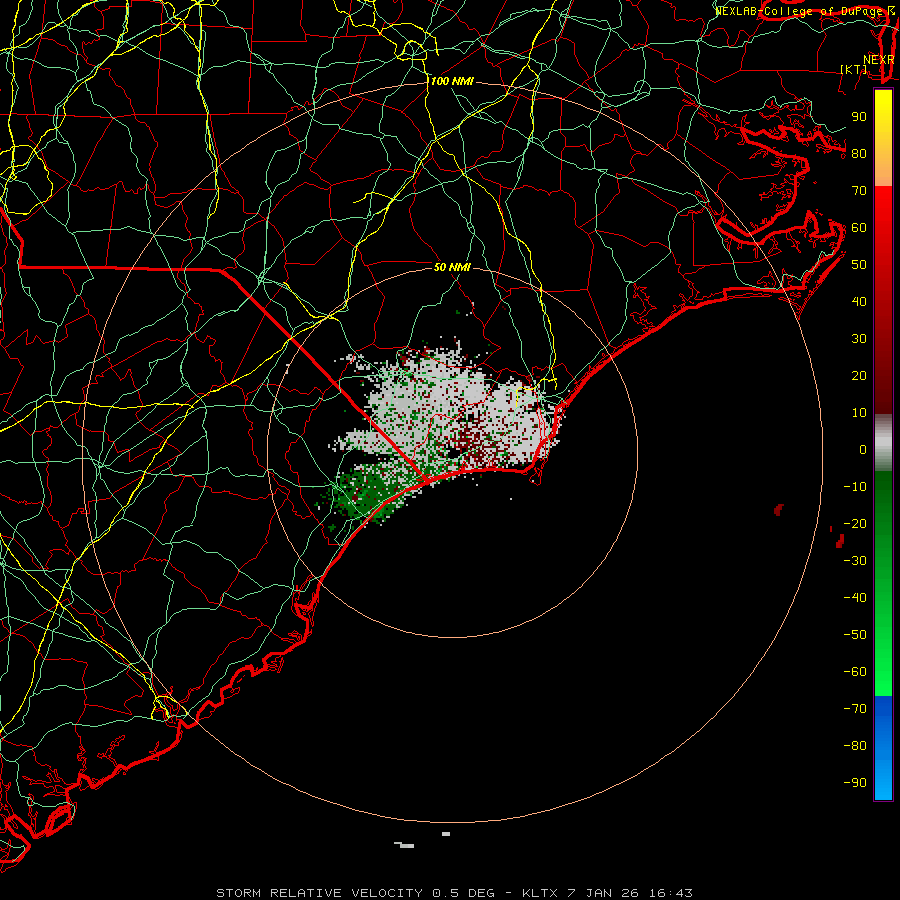Click the -70 value on the velocity scale
Viewport: 900px width, 900px height.
pos(855,709)
